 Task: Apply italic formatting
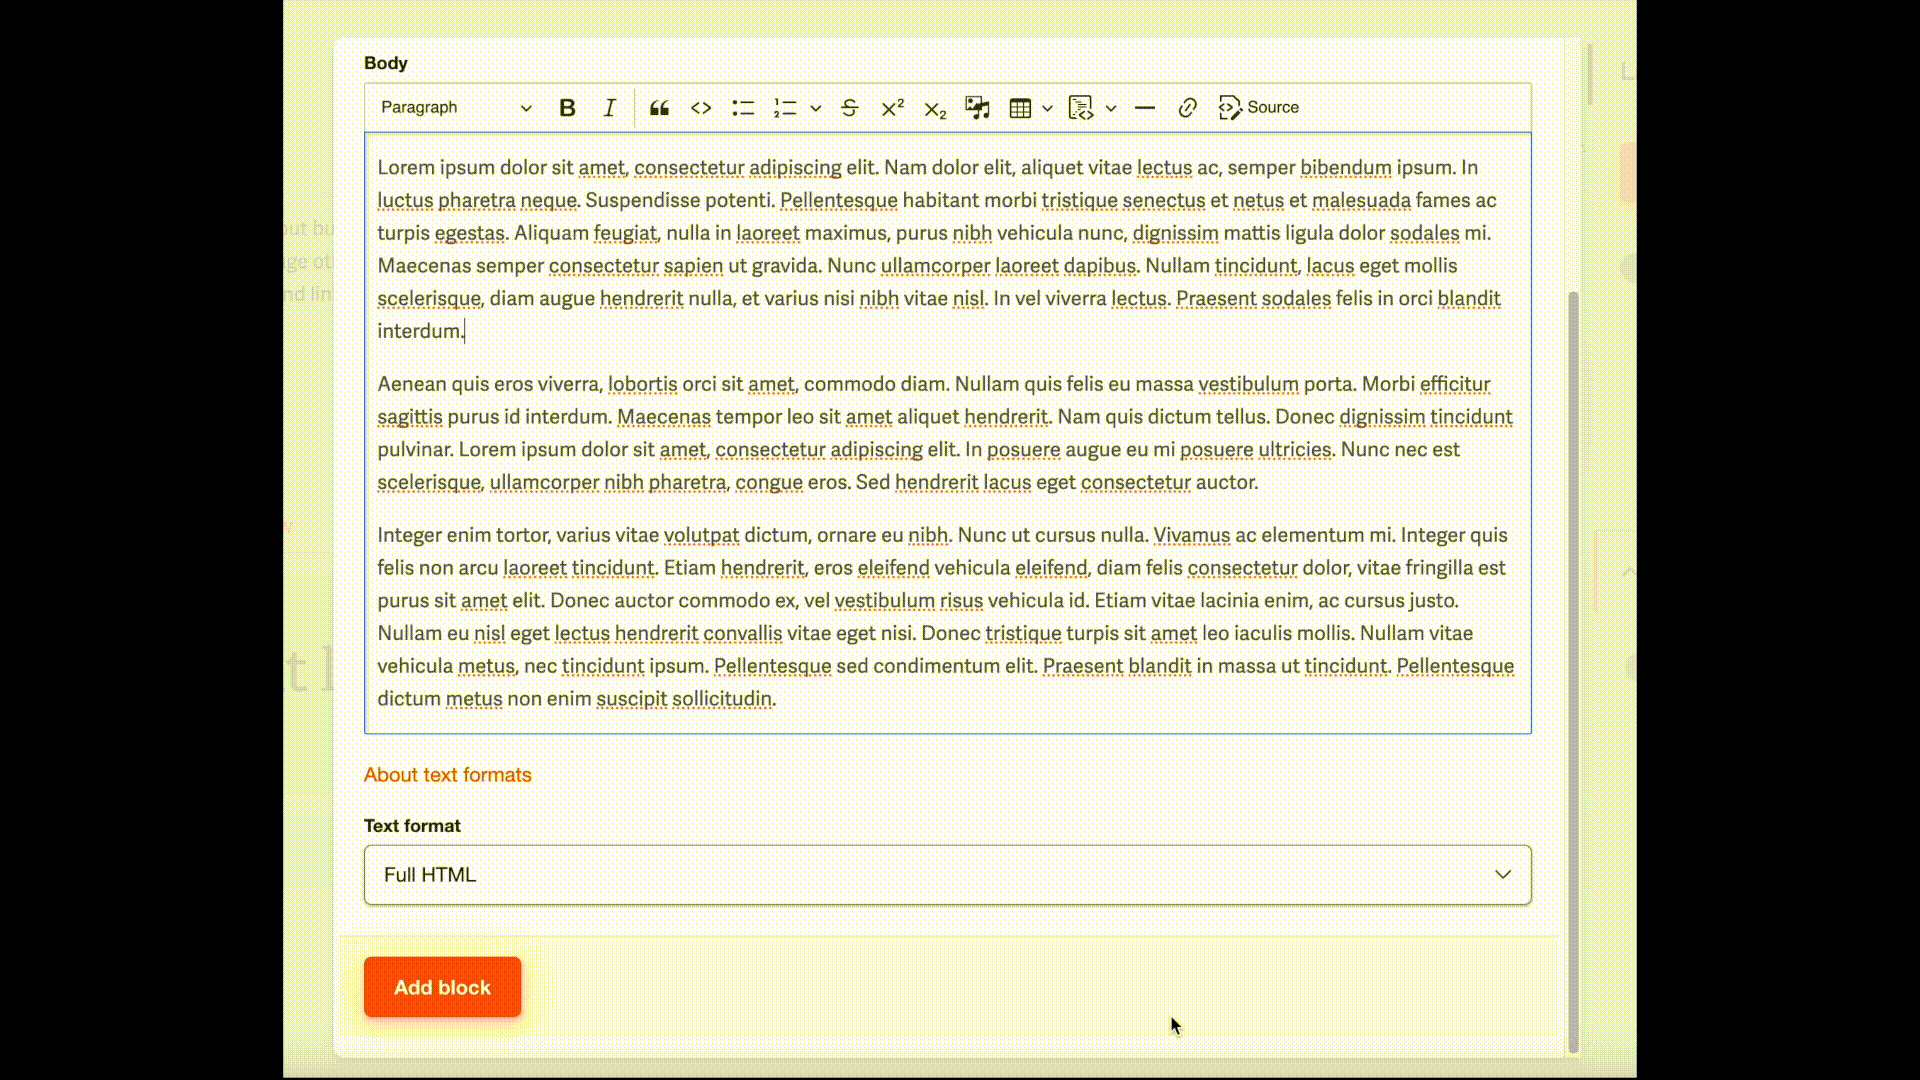[609, 107]
